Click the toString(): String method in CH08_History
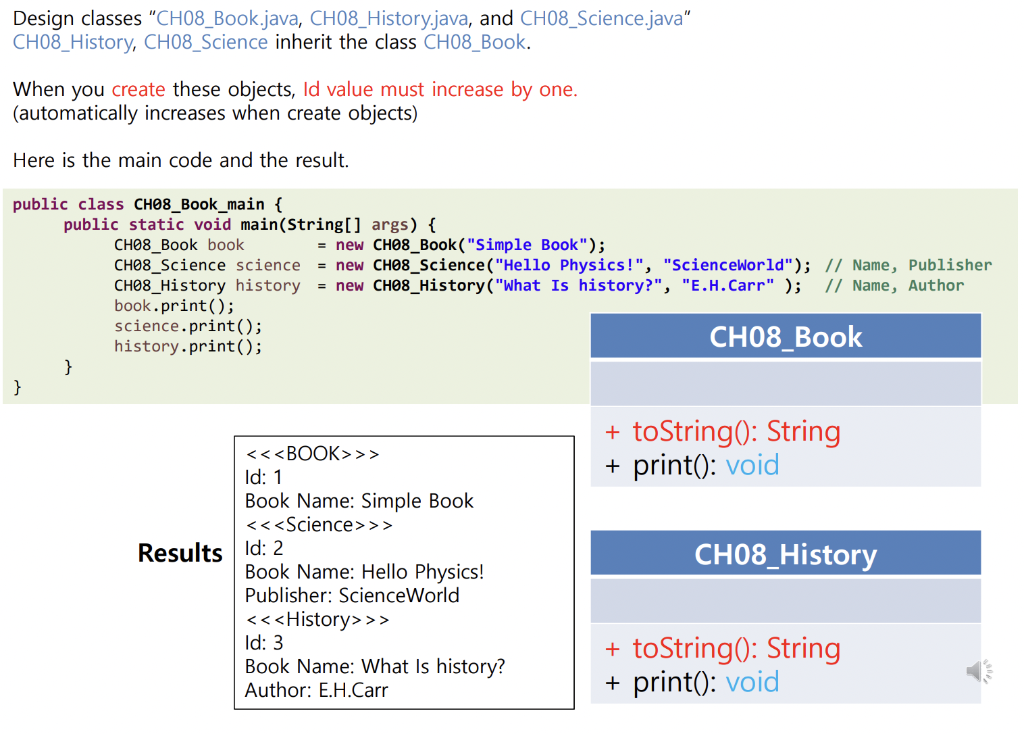The image size is (1024, 734). (x=735, y=648)
